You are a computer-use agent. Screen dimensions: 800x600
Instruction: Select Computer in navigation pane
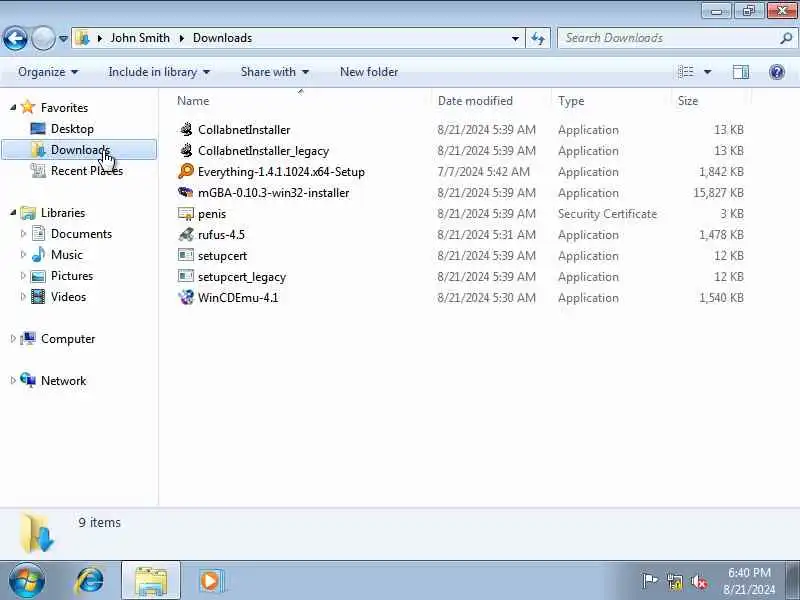pyautogui.click(x=68, y=339)
